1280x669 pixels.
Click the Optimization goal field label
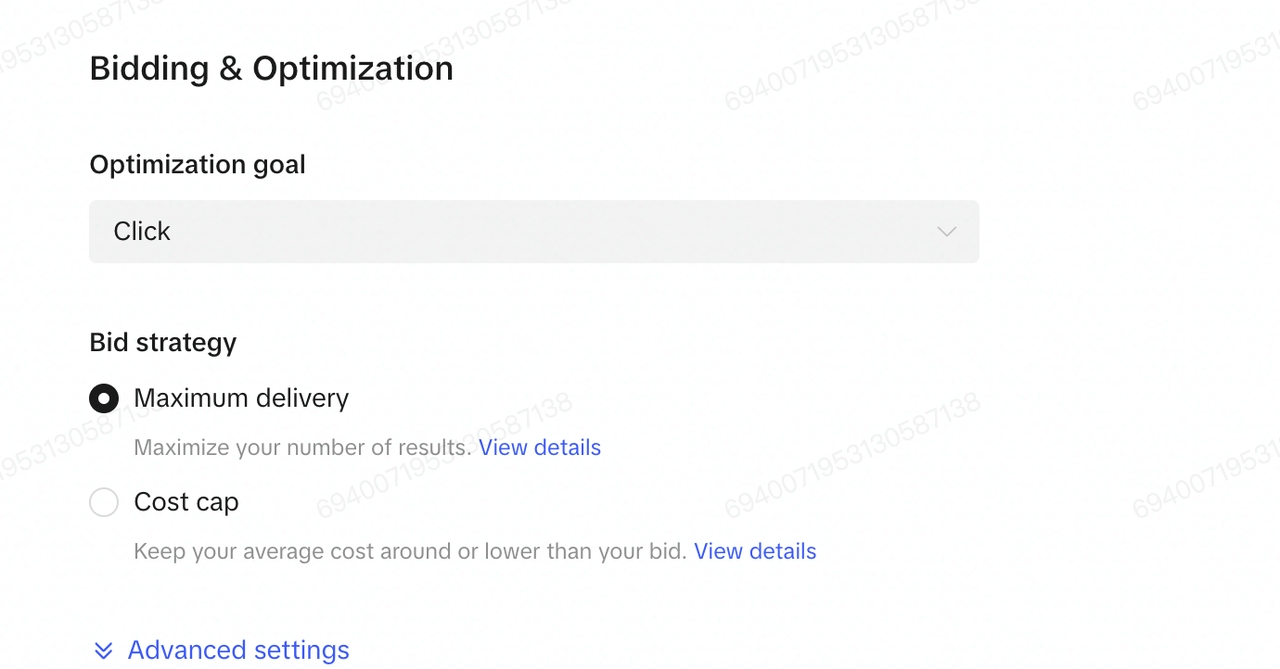[197, 165]
